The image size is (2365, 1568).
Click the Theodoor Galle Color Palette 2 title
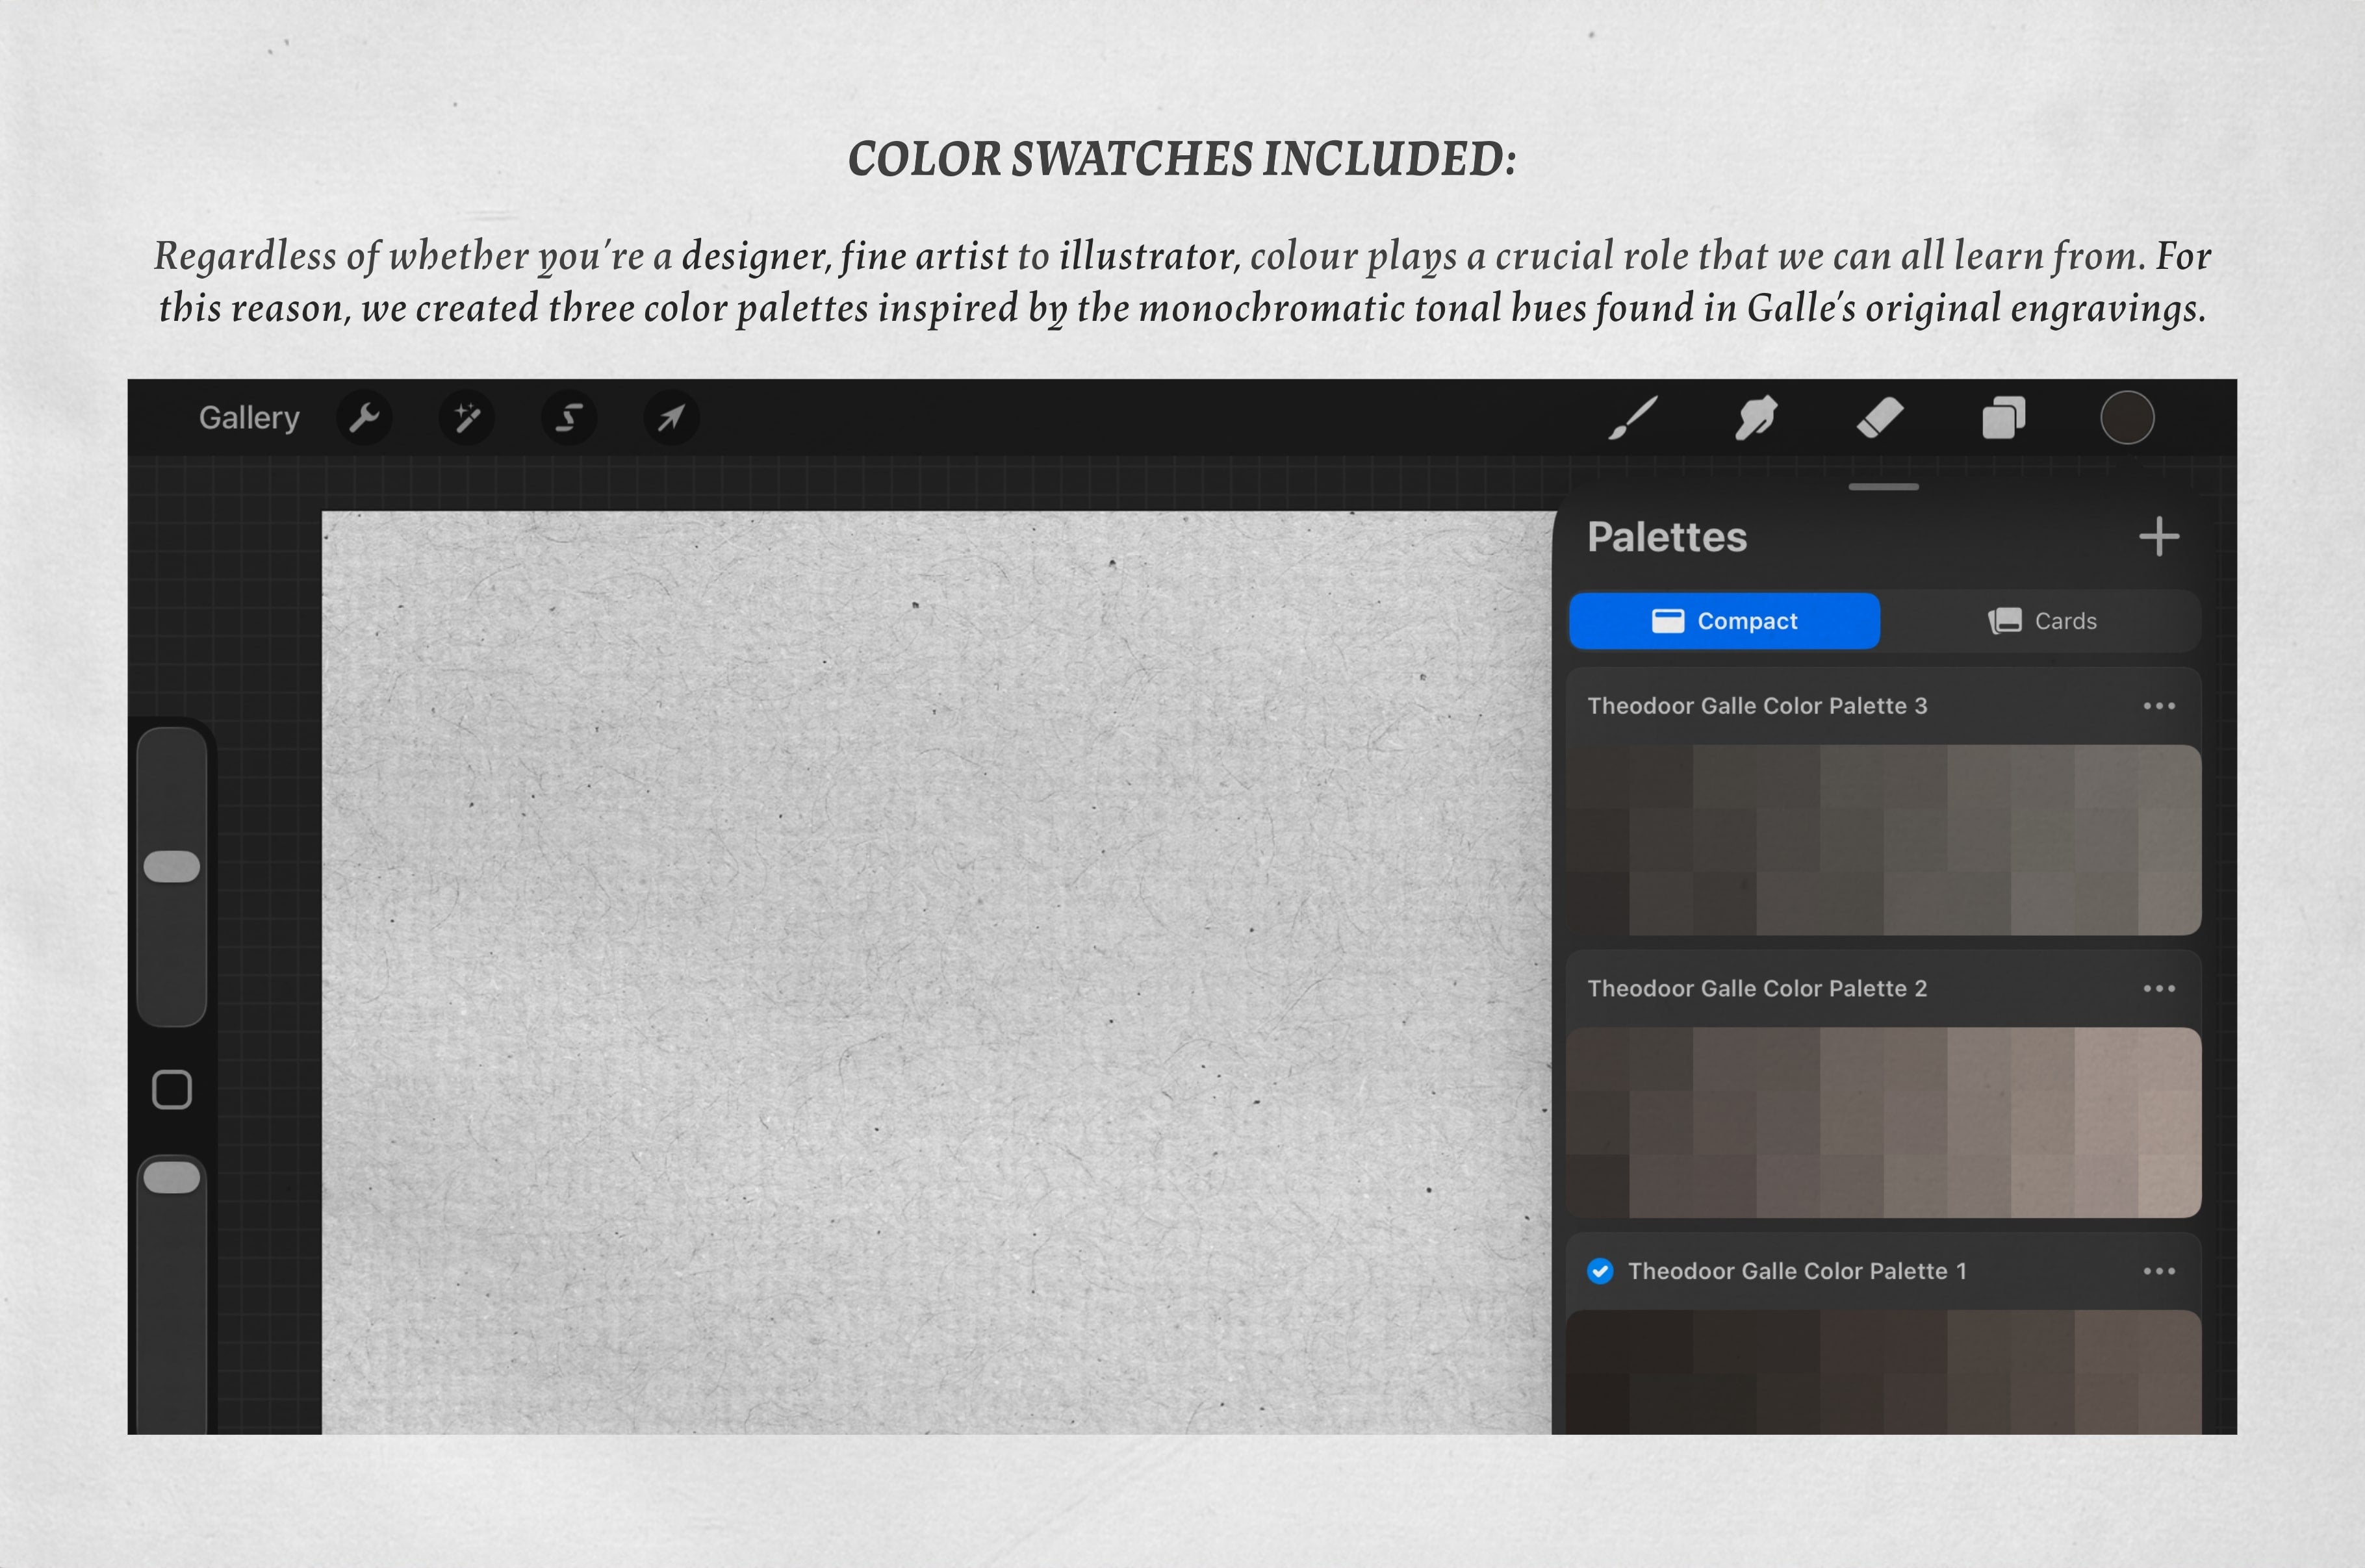click(x=1757, y=989)
